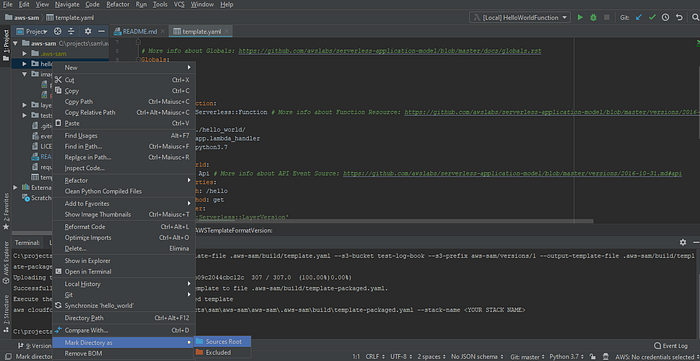
Task: Open the VCS menu
Action: point(179,4)
